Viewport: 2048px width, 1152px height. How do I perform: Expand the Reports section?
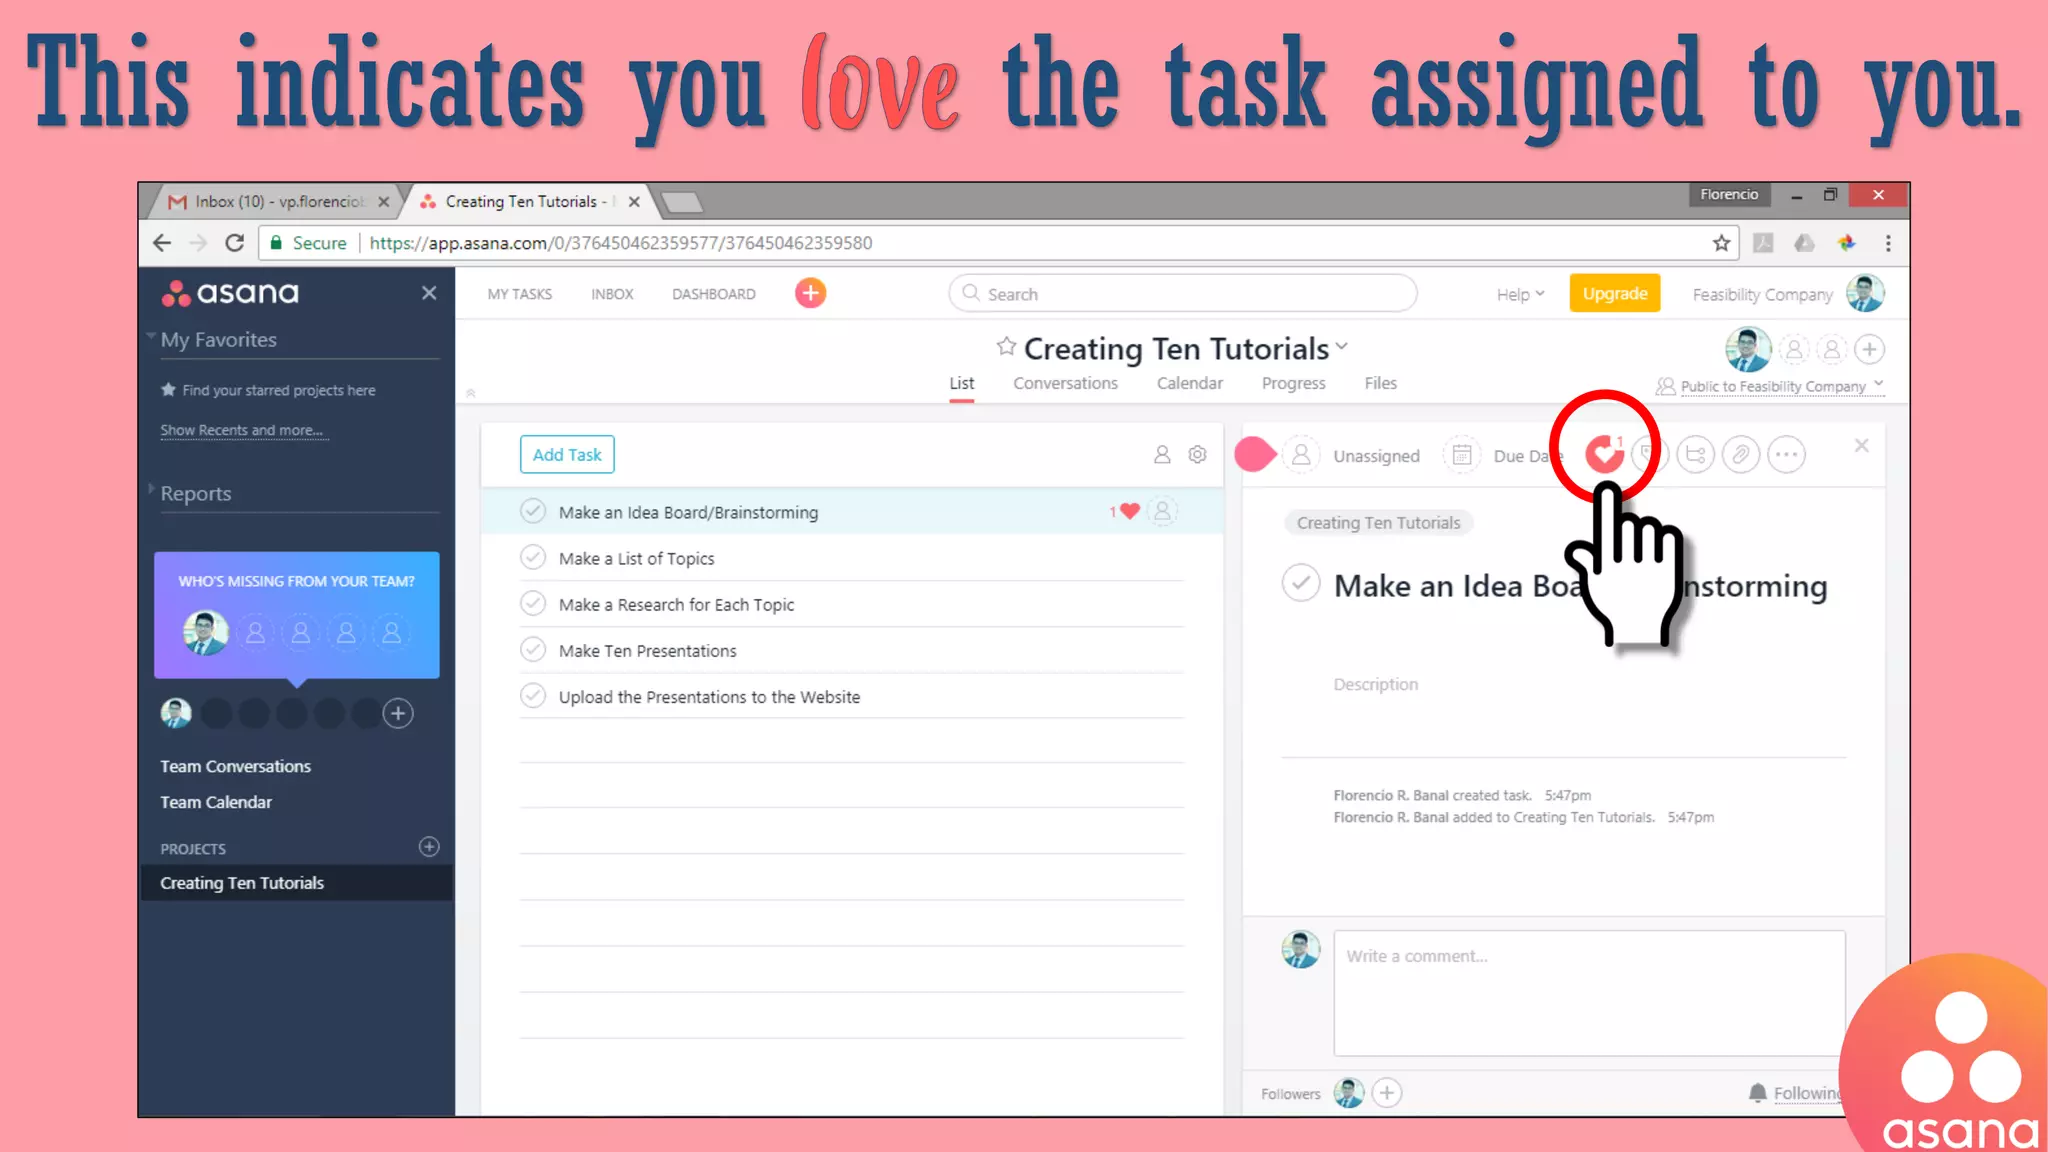coord(151,489)
